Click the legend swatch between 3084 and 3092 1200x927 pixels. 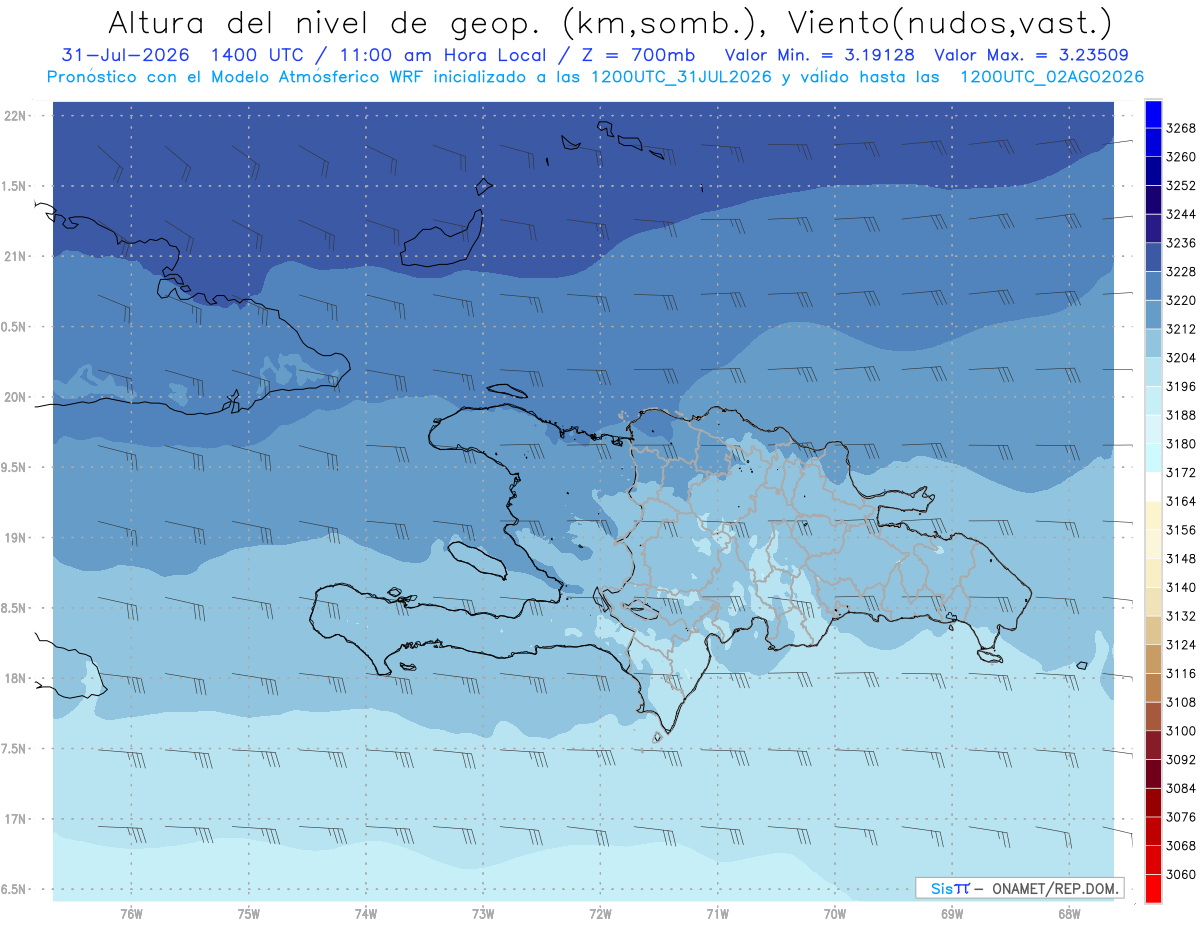[x=1153, y=773]
